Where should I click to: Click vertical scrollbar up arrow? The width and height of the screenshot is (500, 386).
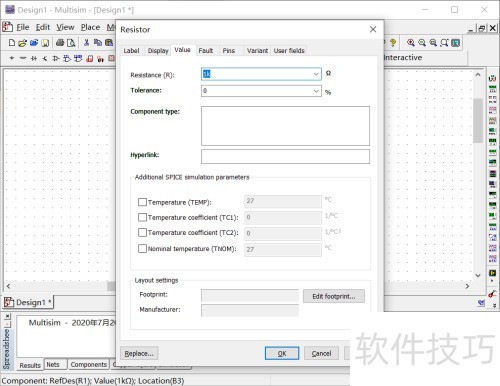[x=478, y=75]
